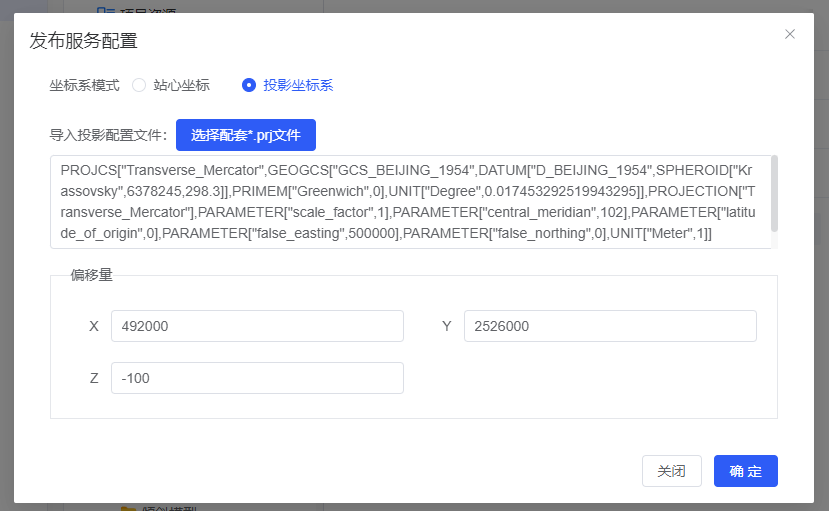This screenshot has height=511, width=829.
Task: Focus the Z offset input field
Action: point(257,378)
